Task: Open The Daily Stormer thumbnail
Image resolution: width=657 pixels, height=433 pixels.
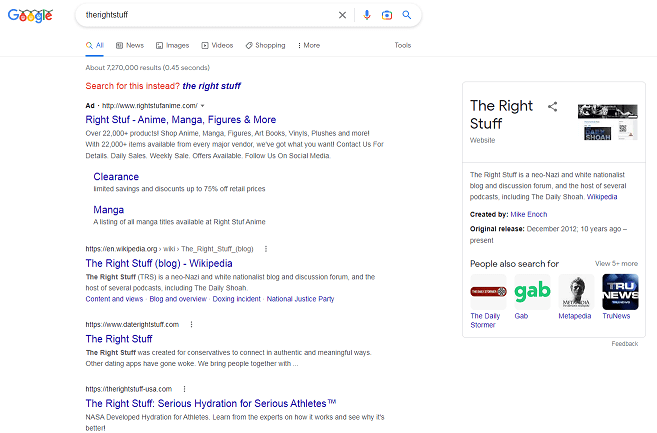Action: 488,292
